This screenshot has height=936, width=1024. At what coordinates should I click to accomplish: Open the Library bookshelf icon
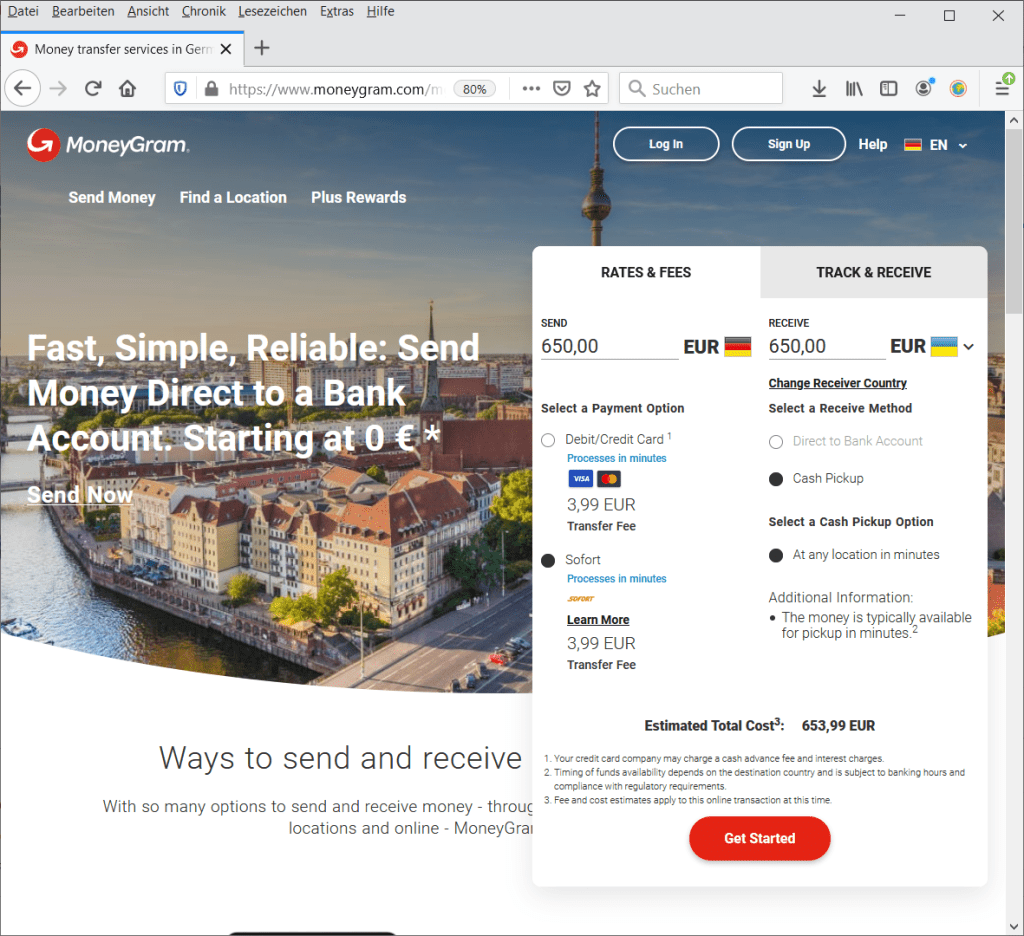click(854, 89)
